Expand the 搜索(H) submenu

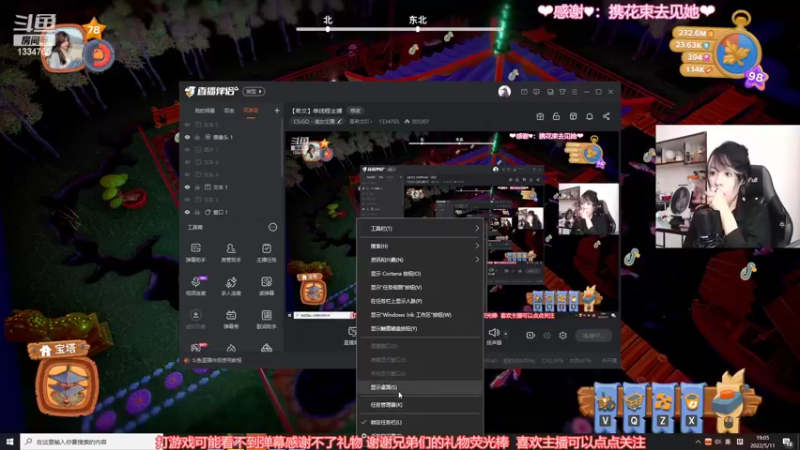coord(420,246)
